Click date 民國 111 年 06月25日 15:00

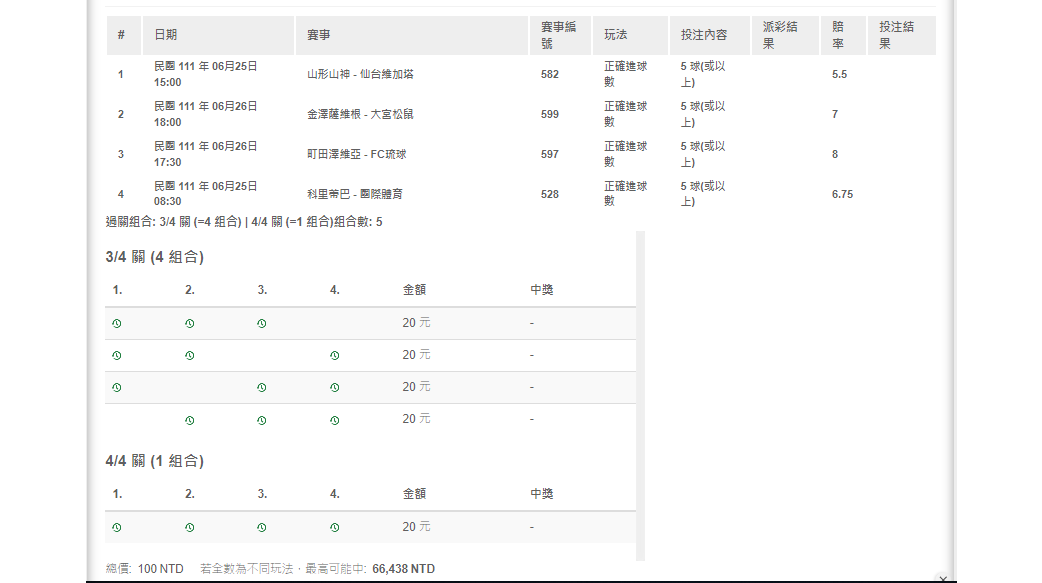(x=205, y=74)
